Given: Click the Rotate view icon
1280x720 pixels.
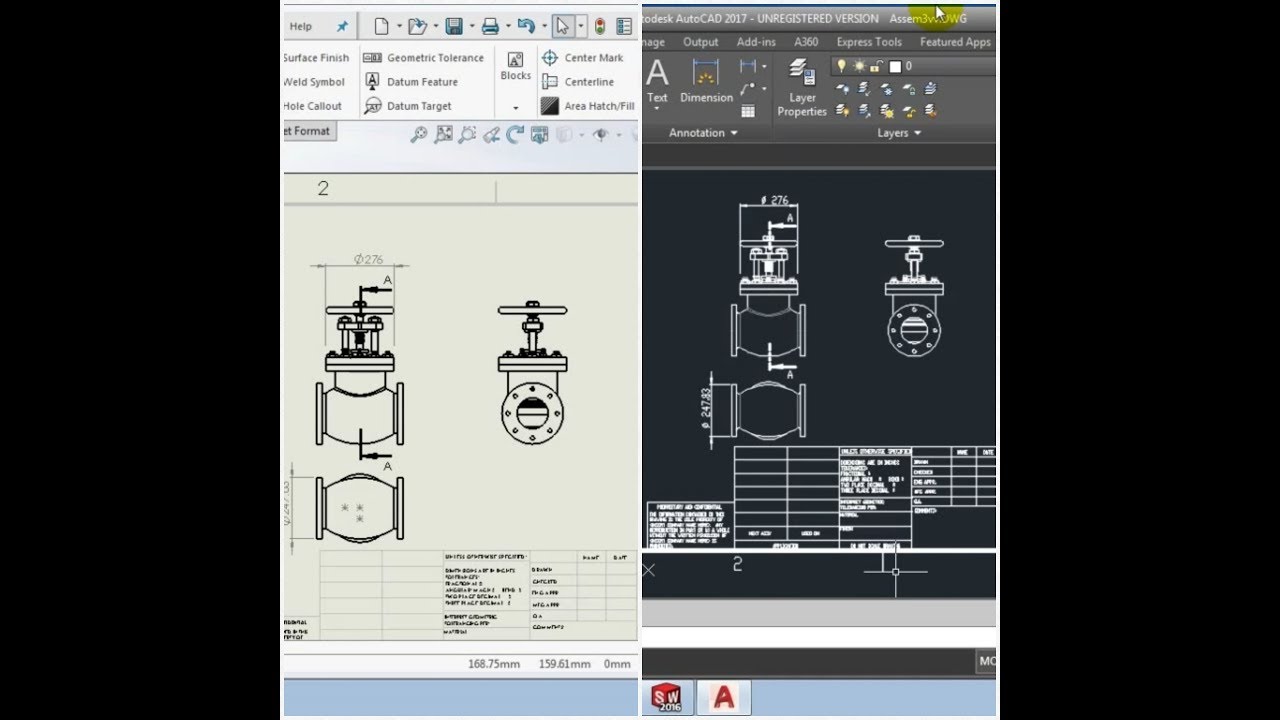Looking at the screenshot, I should click(x=515, y=134).
